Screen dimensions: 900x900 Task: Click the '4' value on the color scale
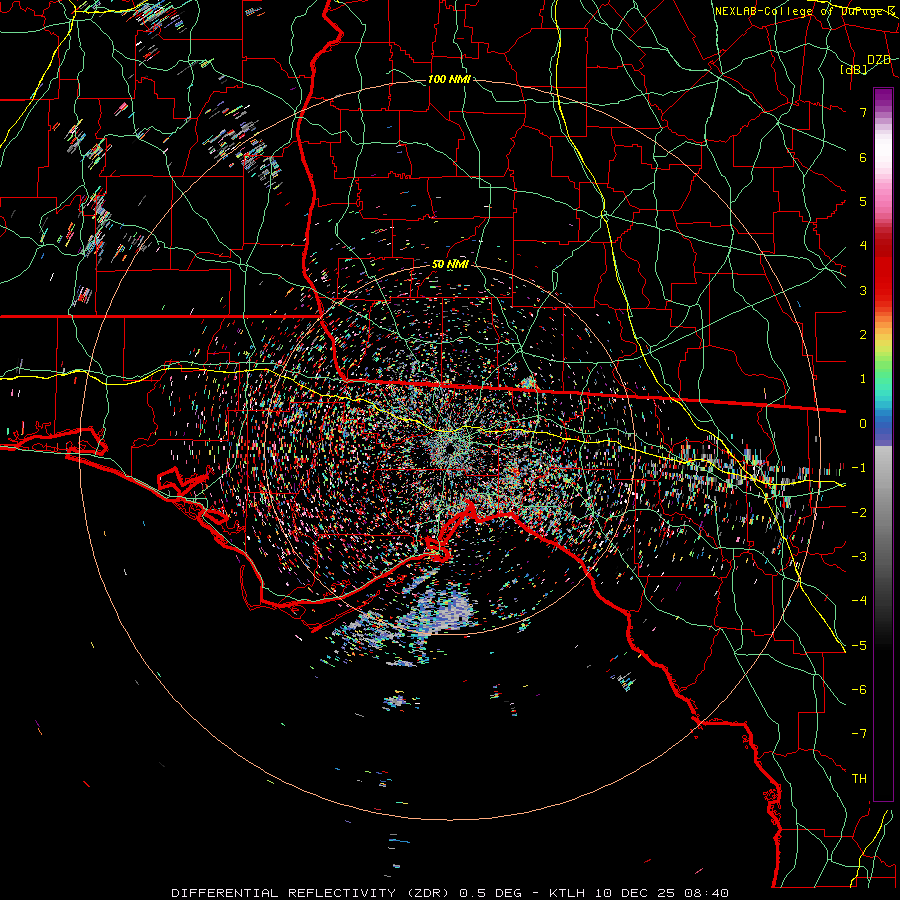click(x=863, y=246)
